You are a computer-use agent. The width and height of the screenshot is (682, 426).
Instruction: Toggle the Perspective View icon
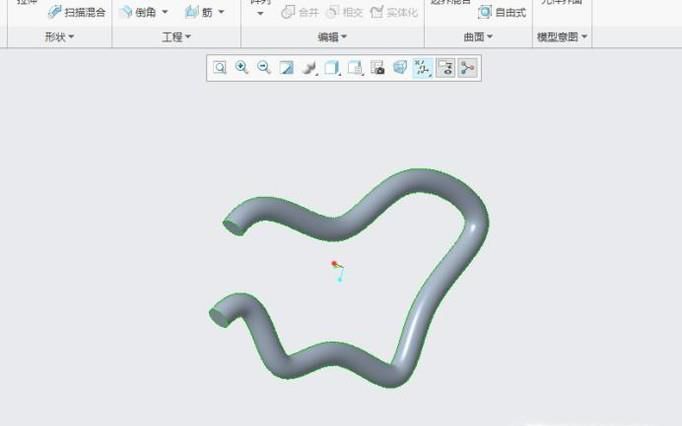click(400, 68)
